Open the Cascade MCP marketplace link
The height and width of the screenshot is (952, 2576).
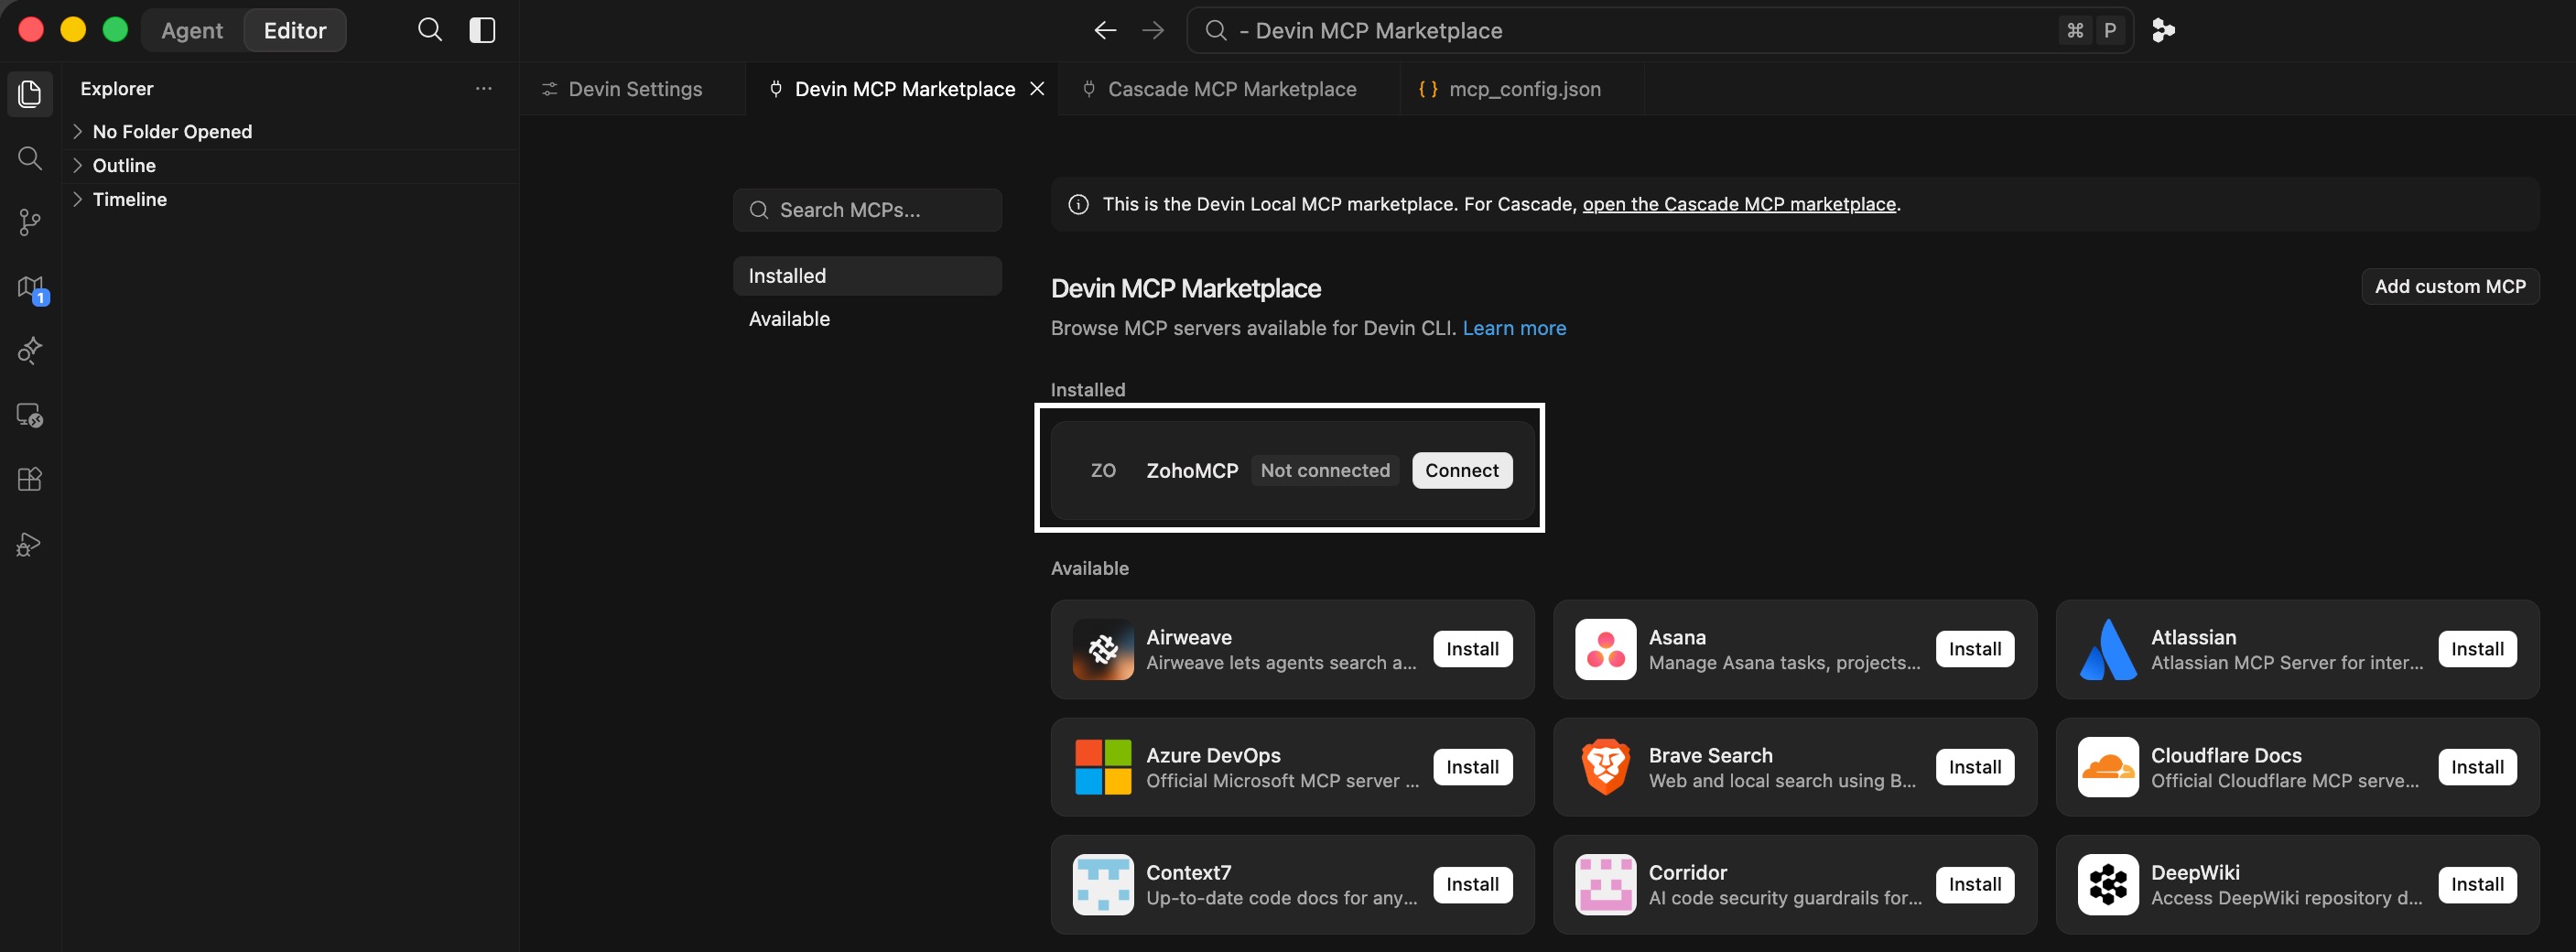tap(1739, 204)
